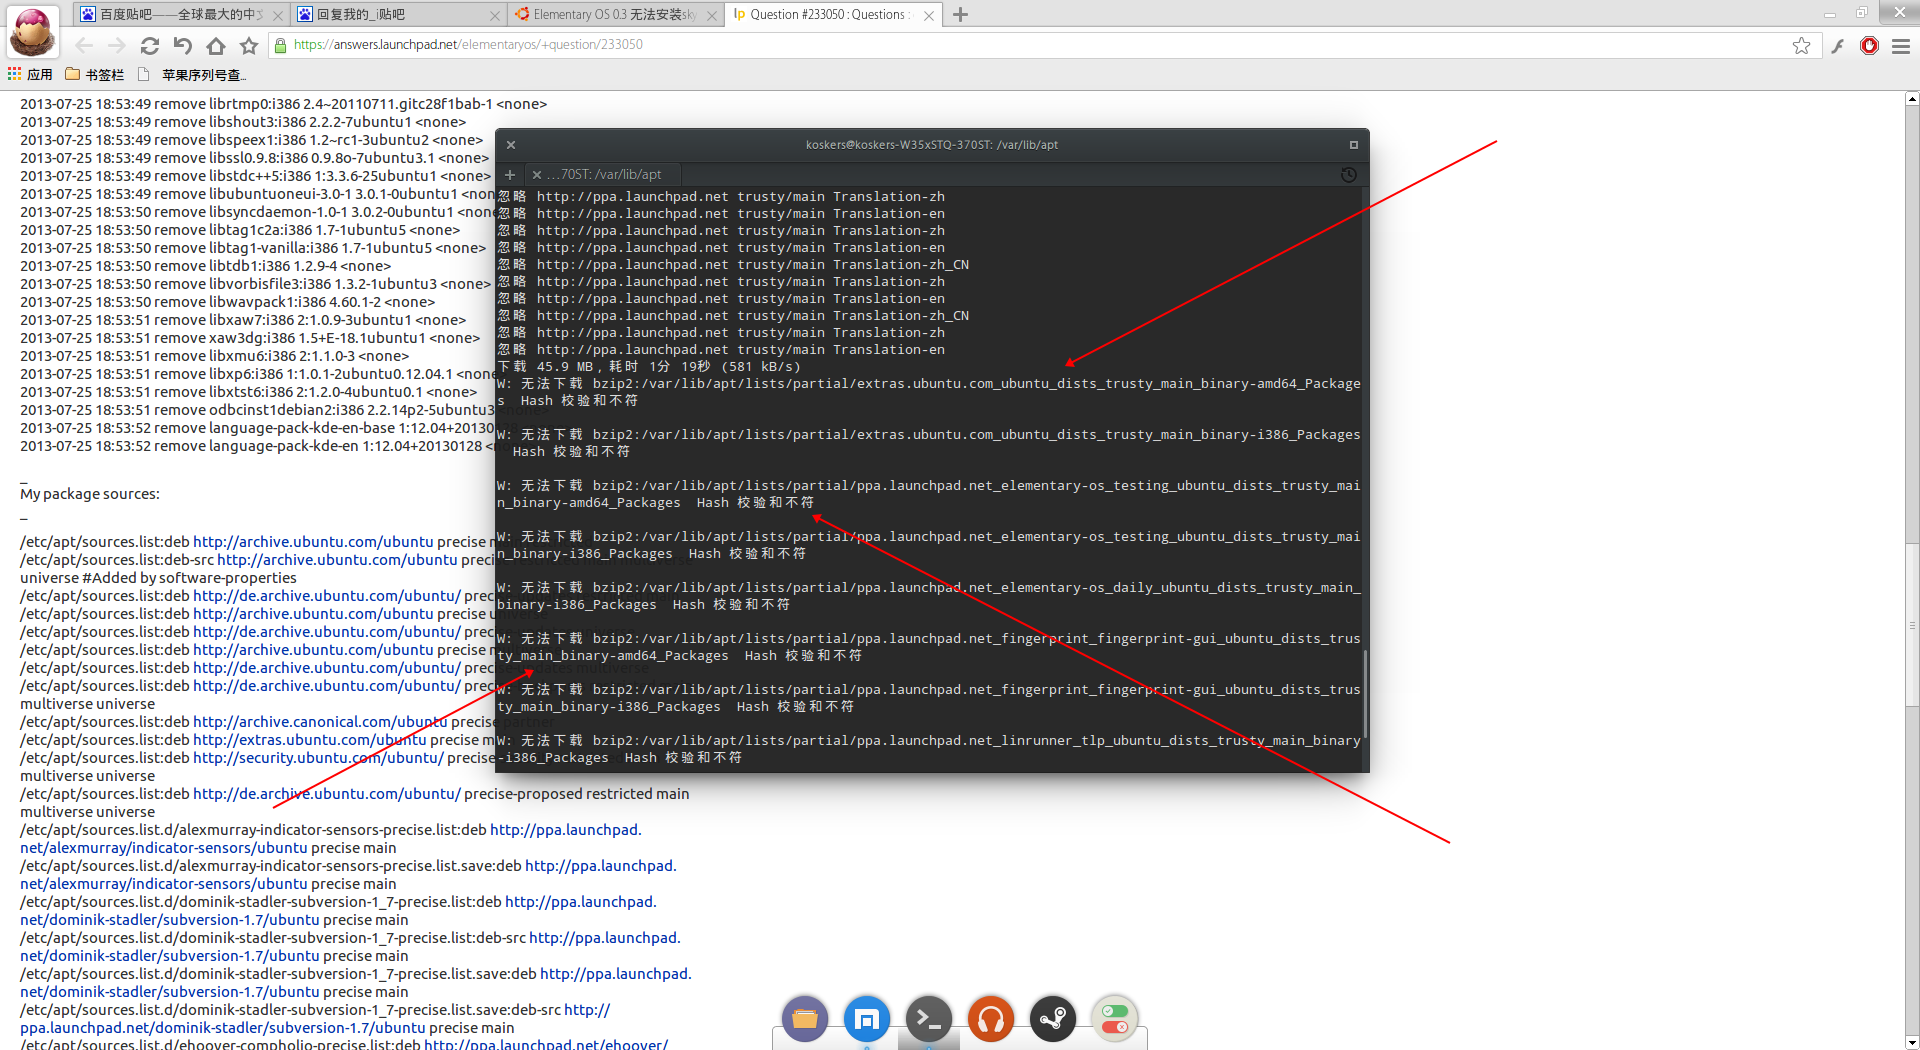Click 'remove librtmp0:i386' log line
Viewport: 1920px width, 1050px height.
tap(283, 104)
